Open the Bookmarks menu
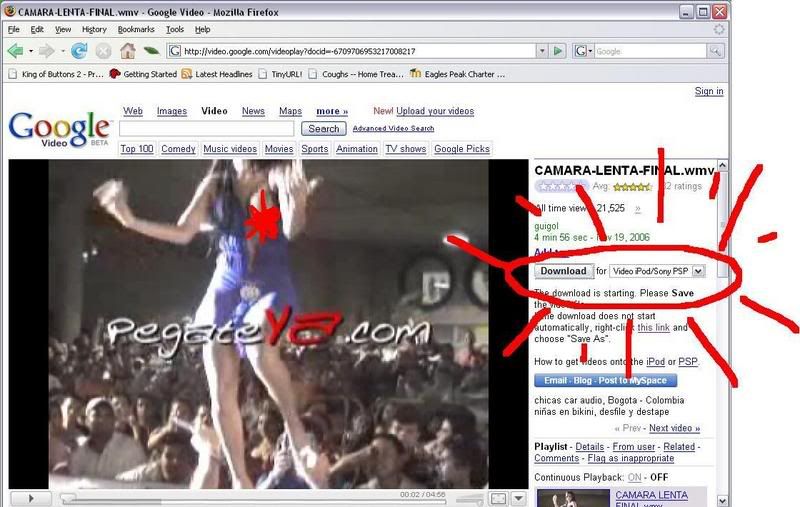 click(136, 30)
